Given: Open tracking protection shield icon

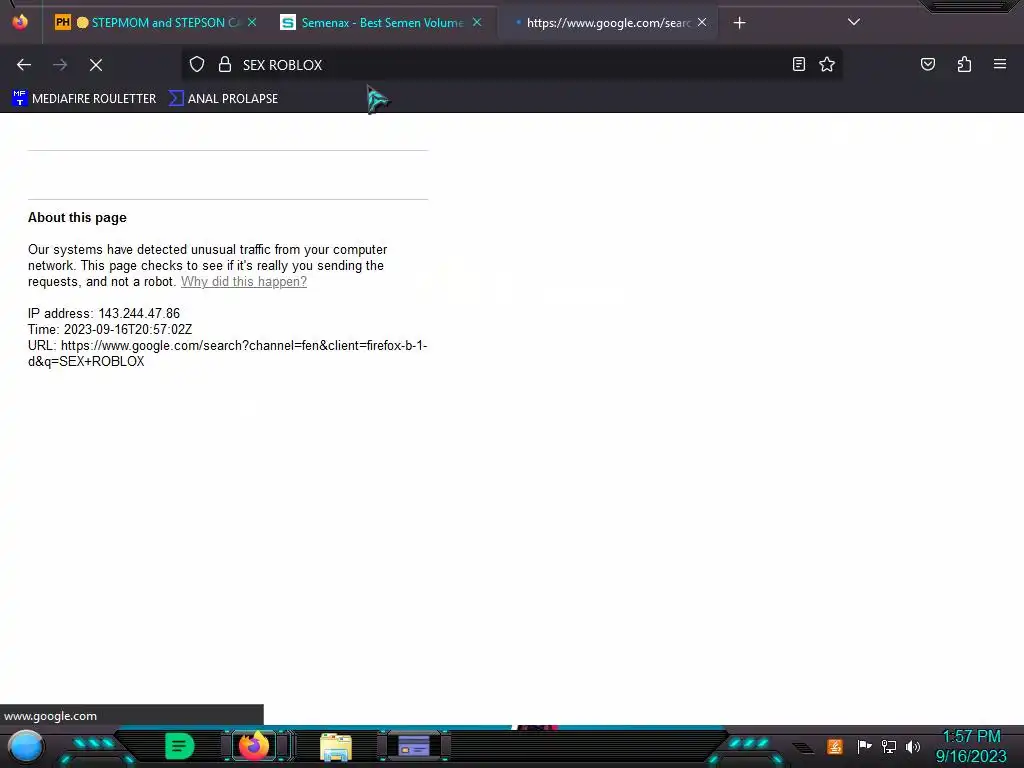Looking at the screenshot, I should pyautogui.click(x=197, y=64).
